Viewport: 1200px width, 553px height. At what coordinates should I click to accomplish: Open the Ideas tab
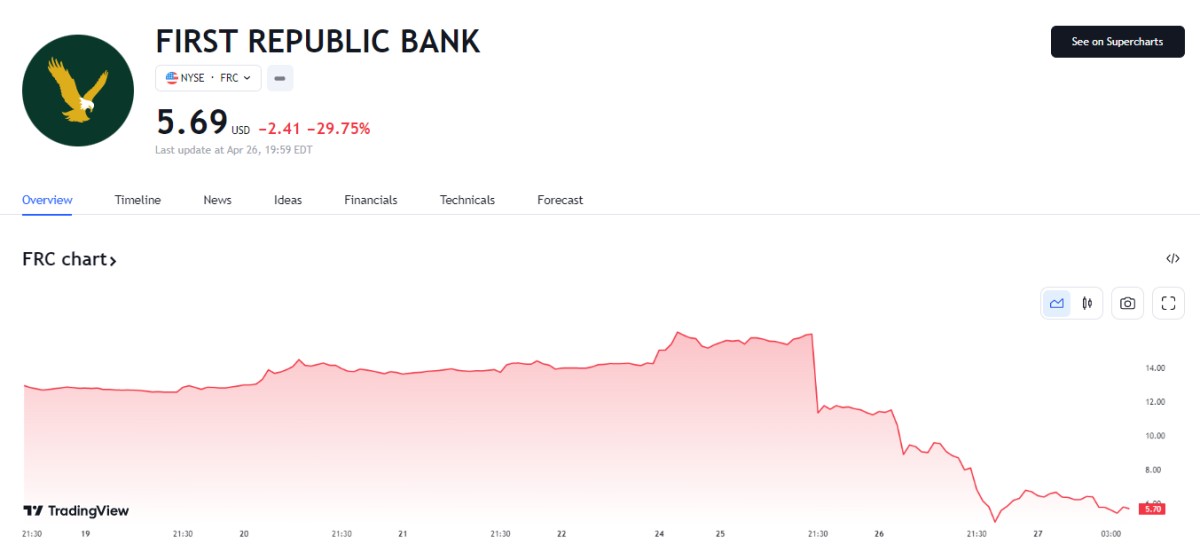click(288, 200)
